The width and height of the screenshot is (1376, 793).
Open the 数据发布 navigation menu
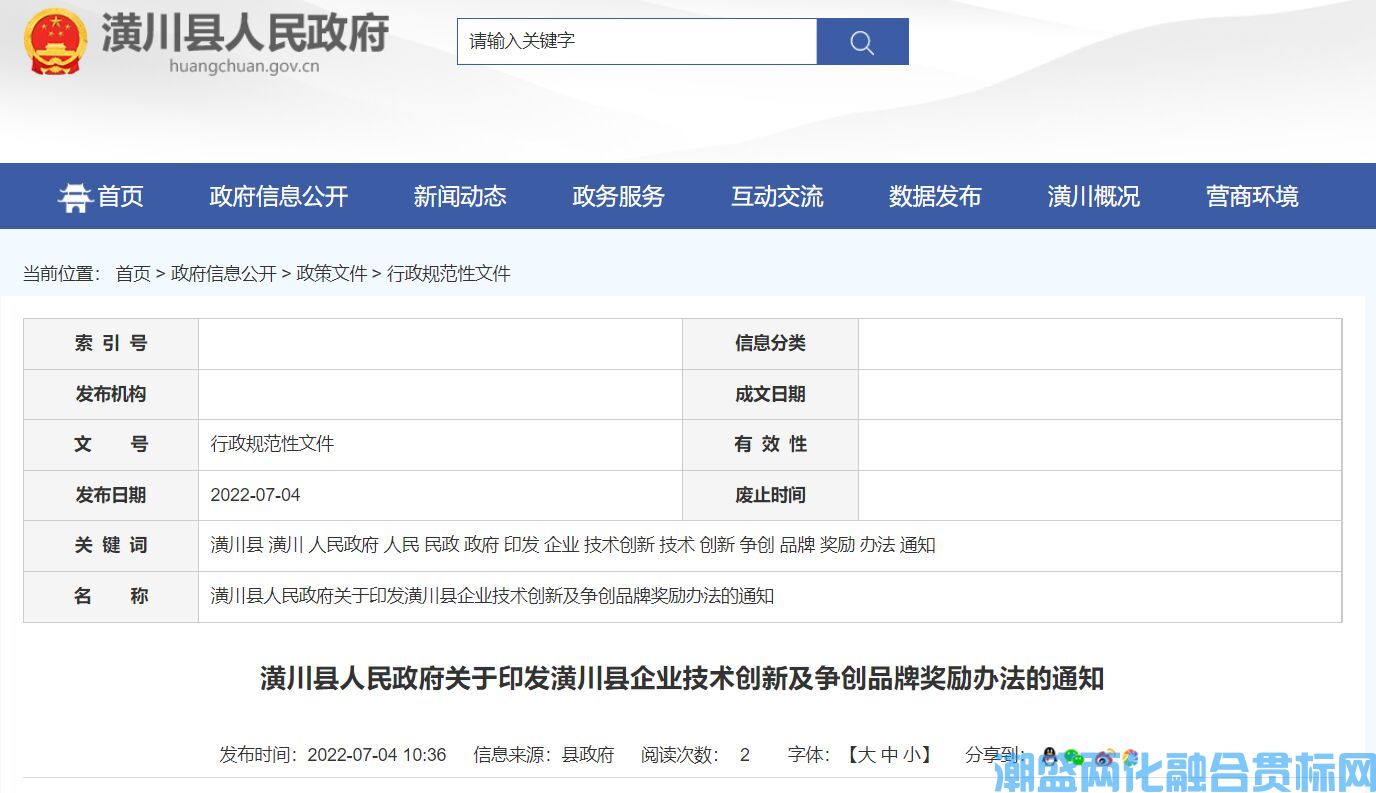click(935, 196)
